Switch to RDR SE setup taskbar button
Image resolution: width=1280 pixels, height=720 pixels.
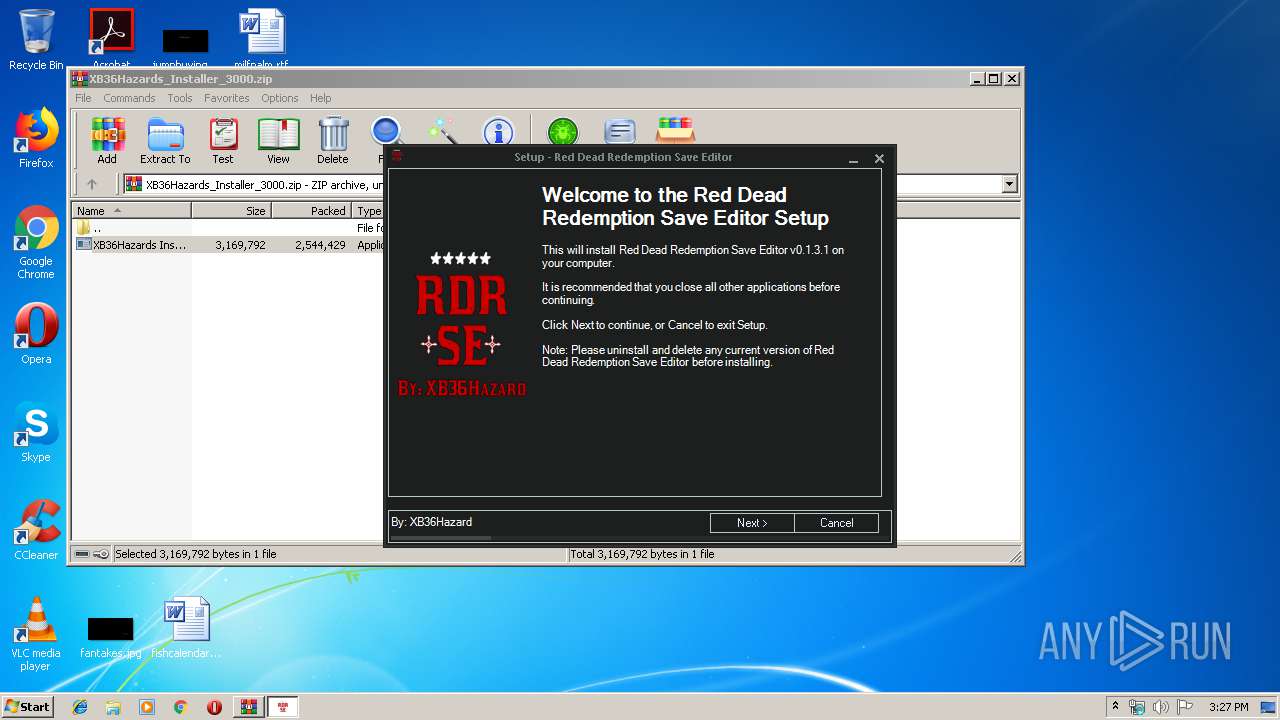[x=283, y=707]
